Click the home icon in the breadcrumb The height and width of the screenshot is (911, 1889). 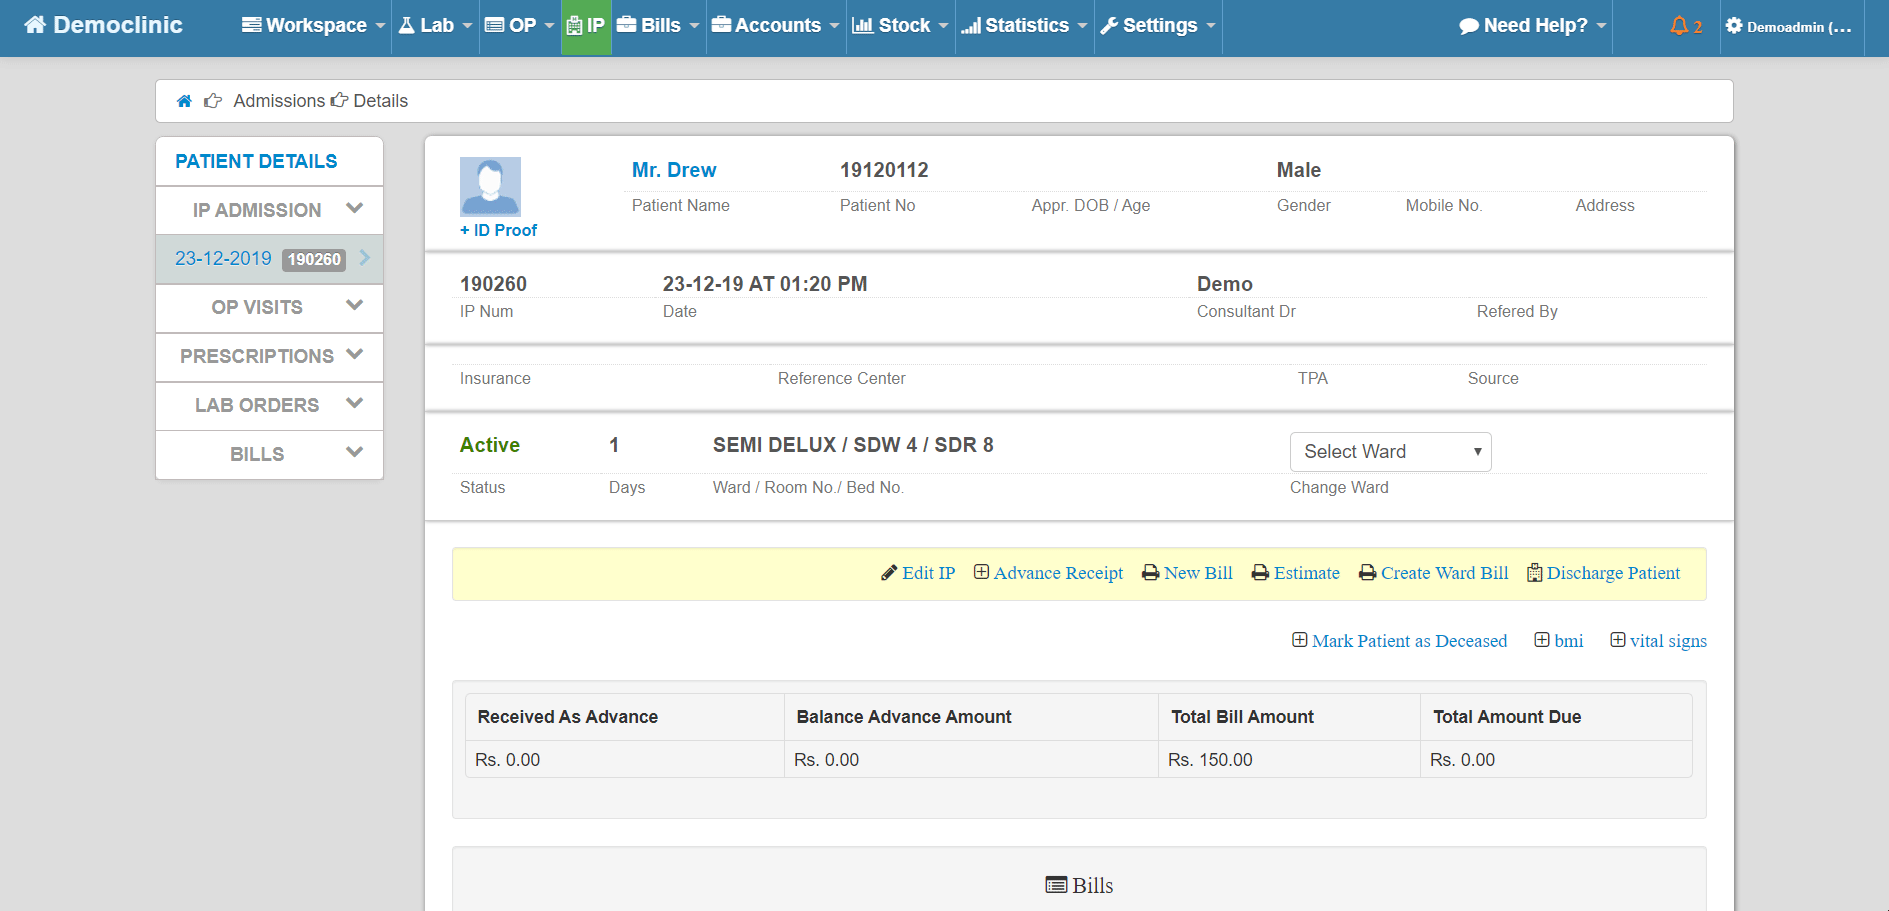(x=184, y=100)
